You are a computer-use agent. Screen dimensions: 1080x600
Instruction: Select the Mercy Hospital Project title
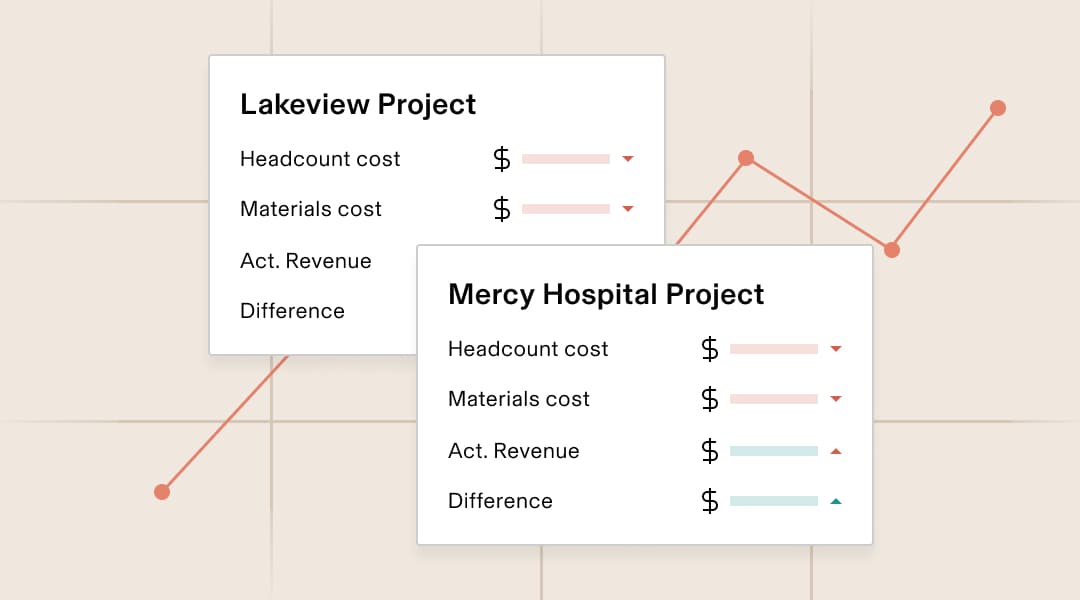pyautogui.click(x=606, y=295)
